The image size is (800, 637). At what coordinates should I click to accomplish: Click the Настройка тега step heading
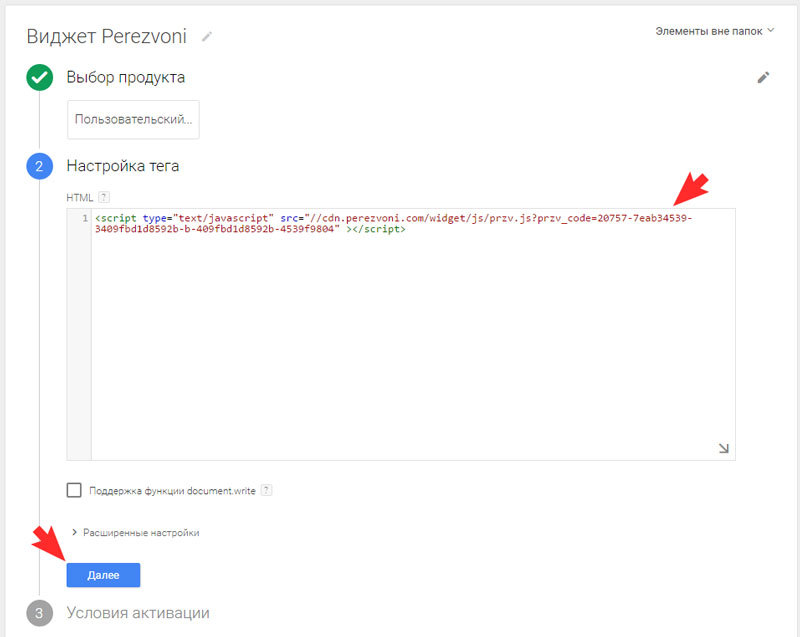(122, 166)
